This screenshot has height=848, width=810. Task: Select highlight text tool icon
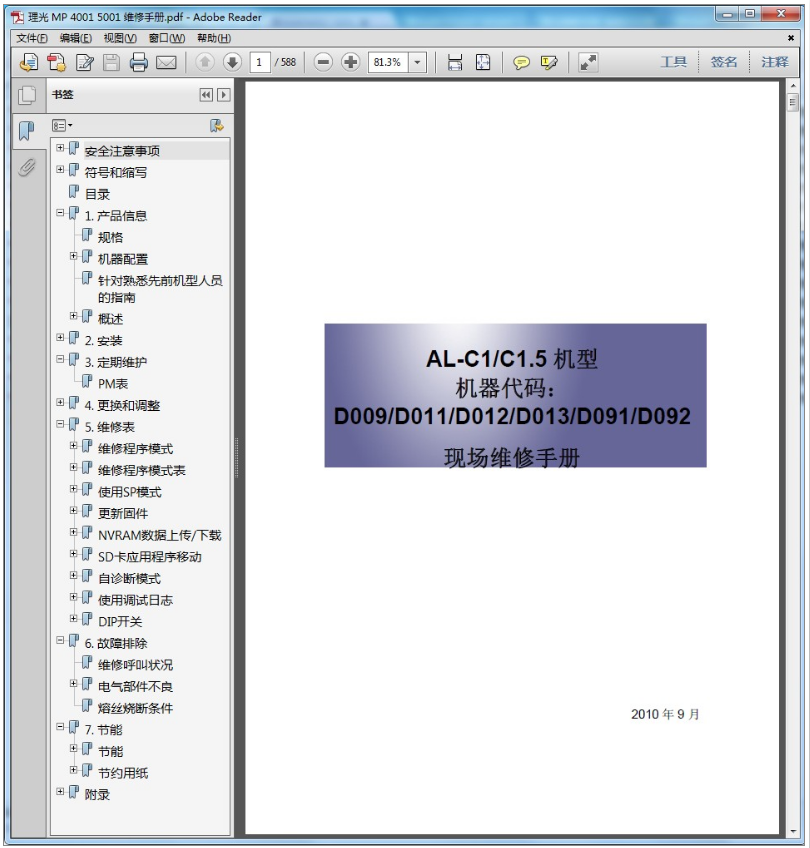pos(548,63)
